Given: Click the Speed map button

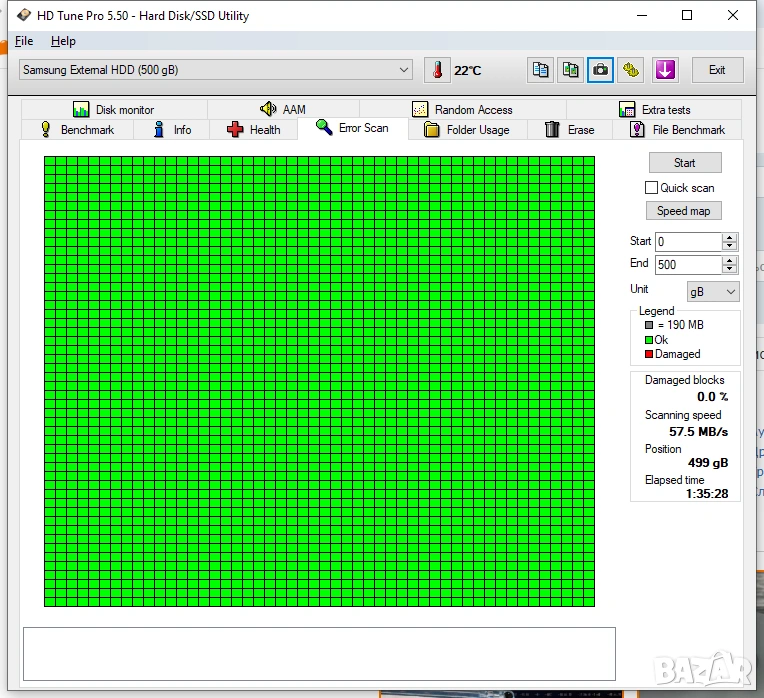Looking at the screenshot, I should 684,211.
